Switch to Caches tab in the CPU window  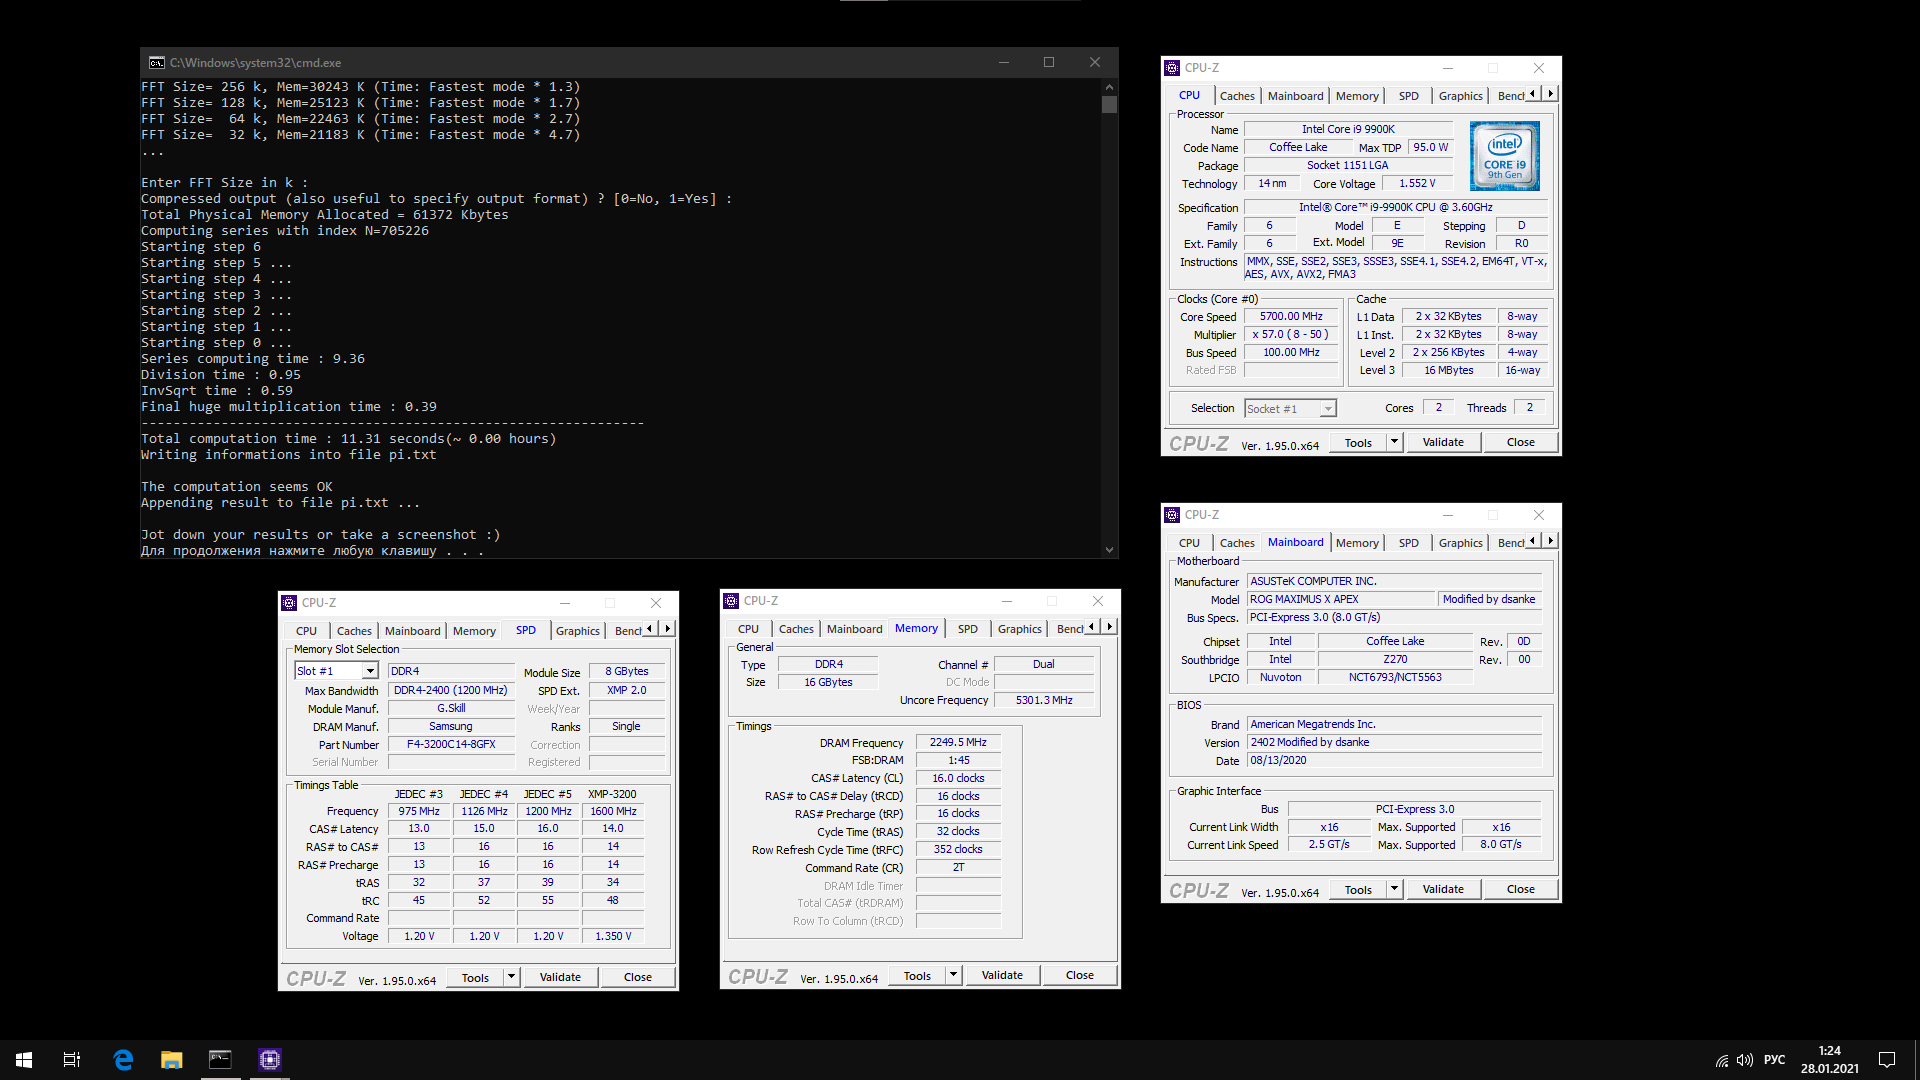(1237, 96)
